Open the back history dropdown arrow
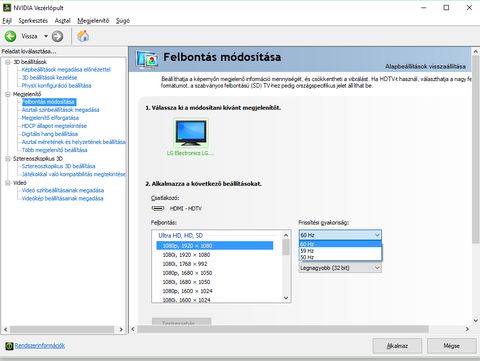The height and width of the screenshot is (361, 480). tap(46, 36)
